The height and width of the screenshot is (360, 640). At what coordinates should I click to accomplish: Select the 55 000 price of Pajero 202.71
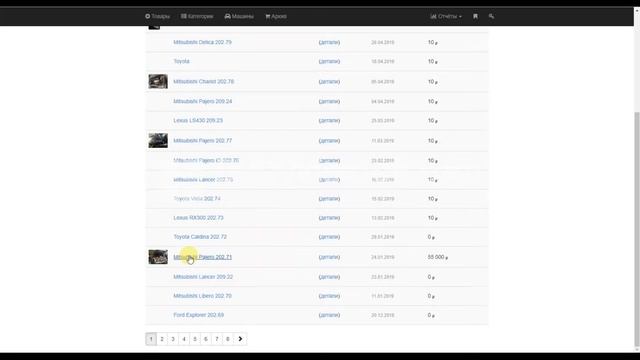coord(438,257)
